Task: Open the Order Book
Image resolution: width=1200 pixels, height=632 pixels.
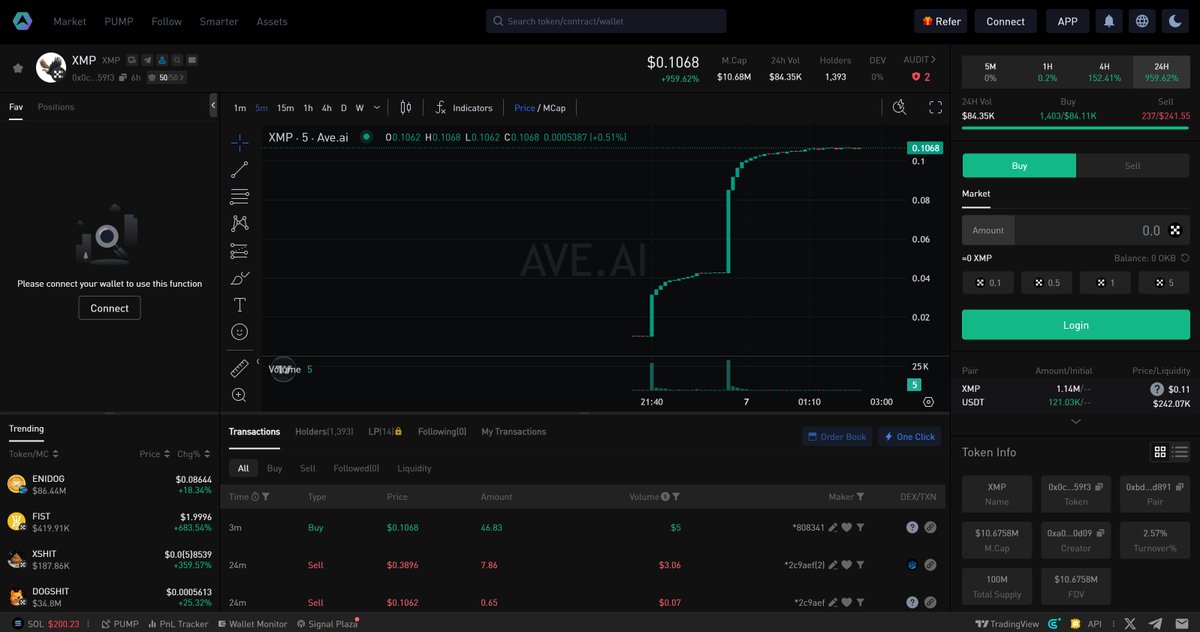Action: 838,437
